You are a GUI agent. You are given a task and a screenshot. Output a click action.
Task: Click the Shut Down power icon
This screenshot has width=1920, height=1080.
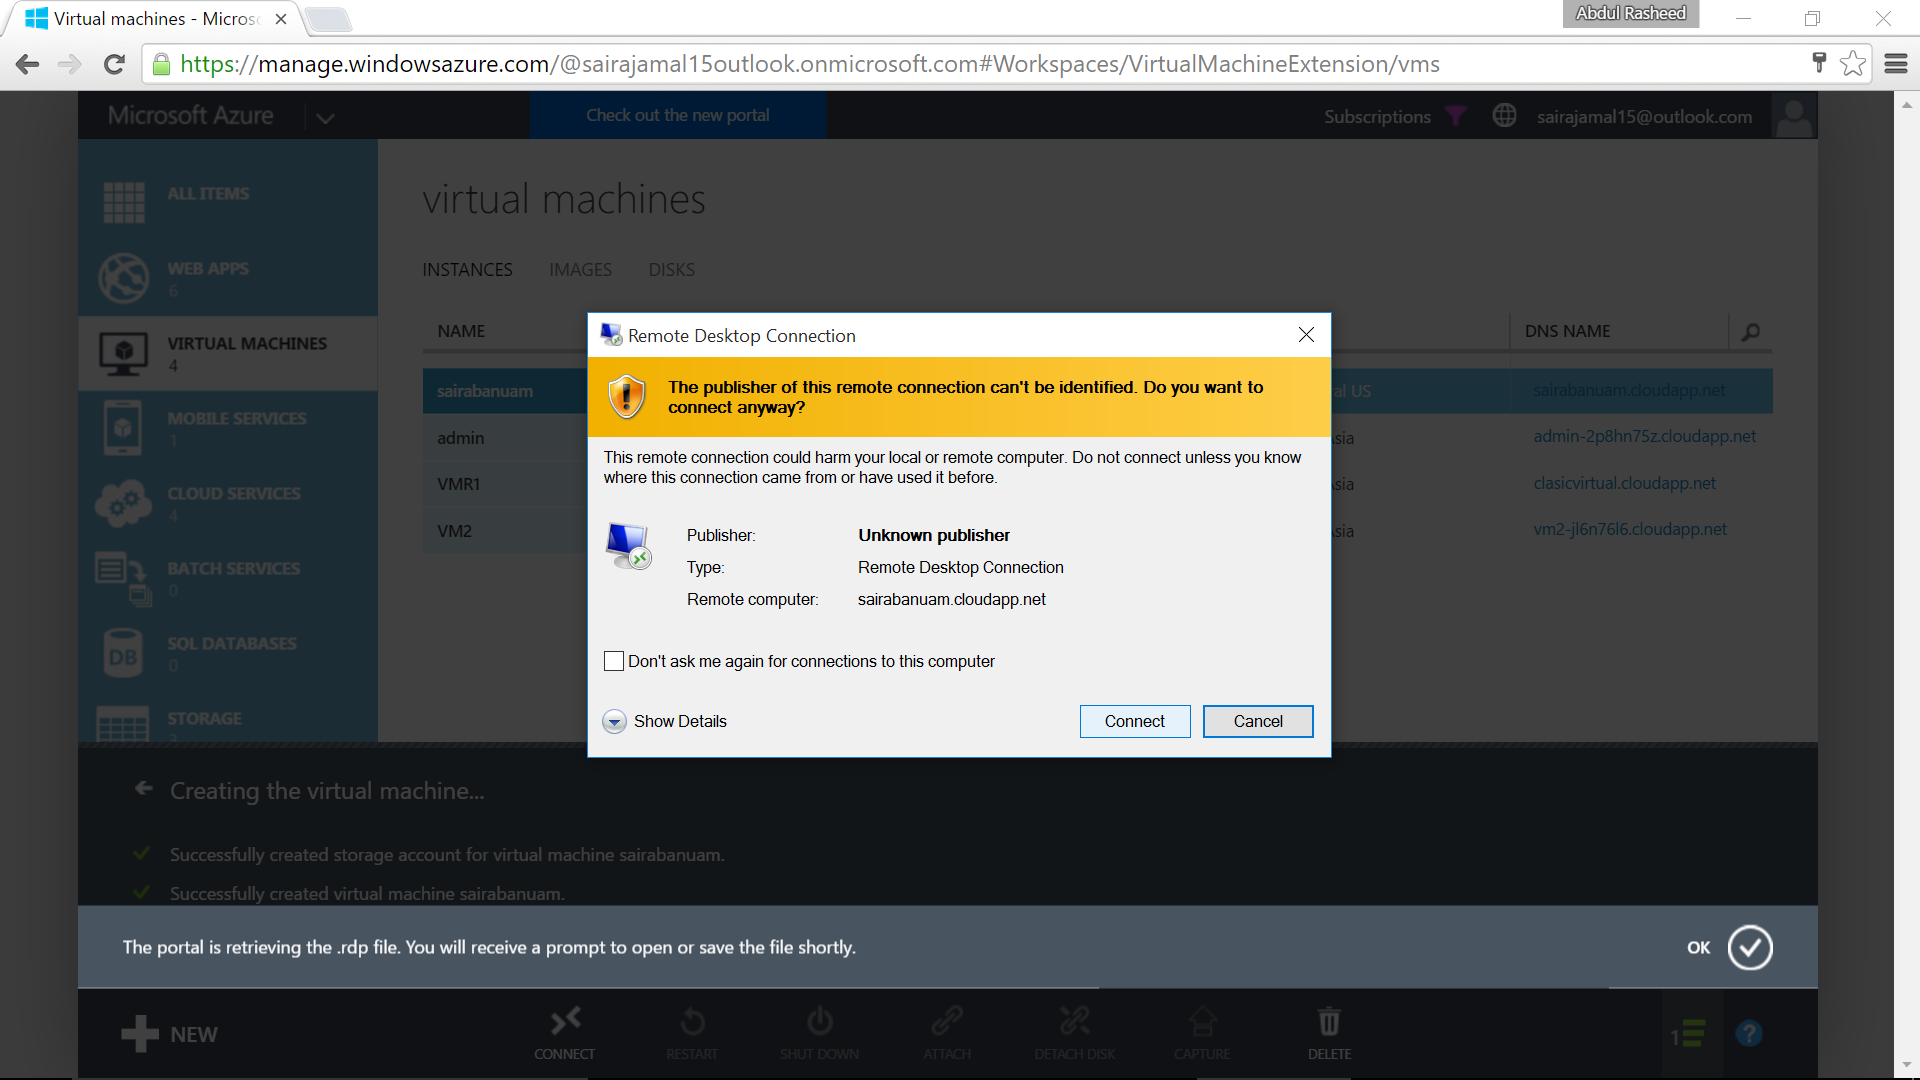click(820, 1021)
